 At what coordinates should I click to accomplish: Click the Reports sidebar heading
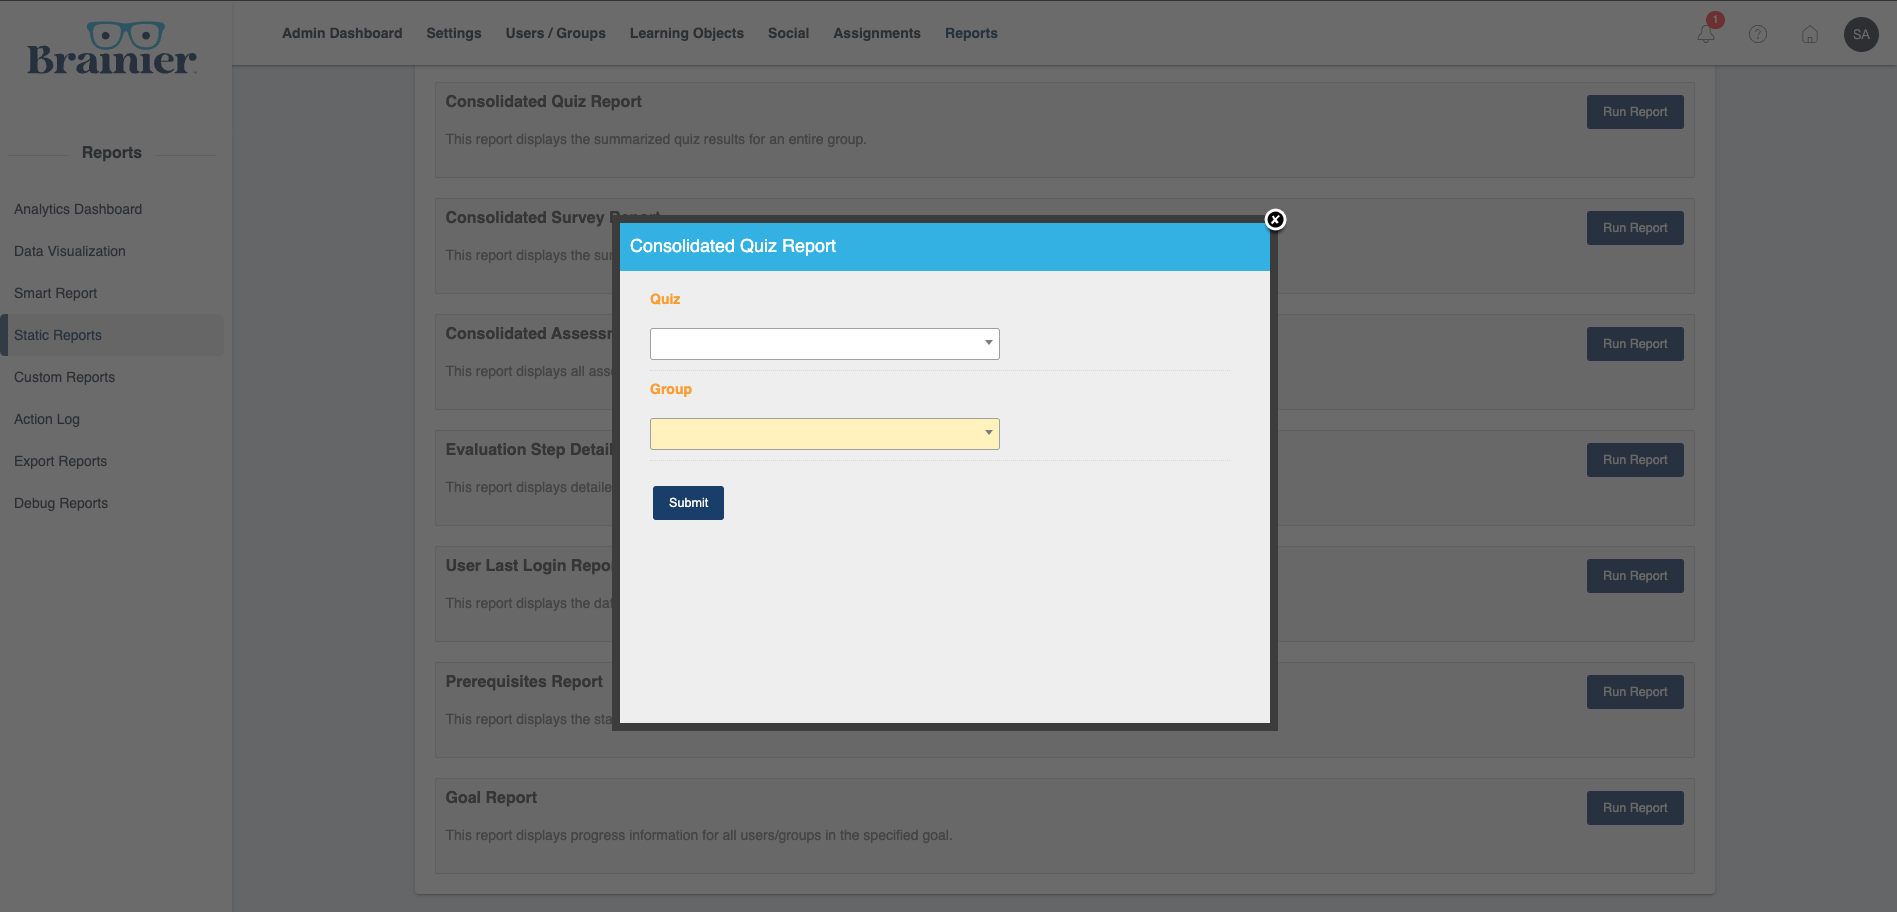pos(112,152)
